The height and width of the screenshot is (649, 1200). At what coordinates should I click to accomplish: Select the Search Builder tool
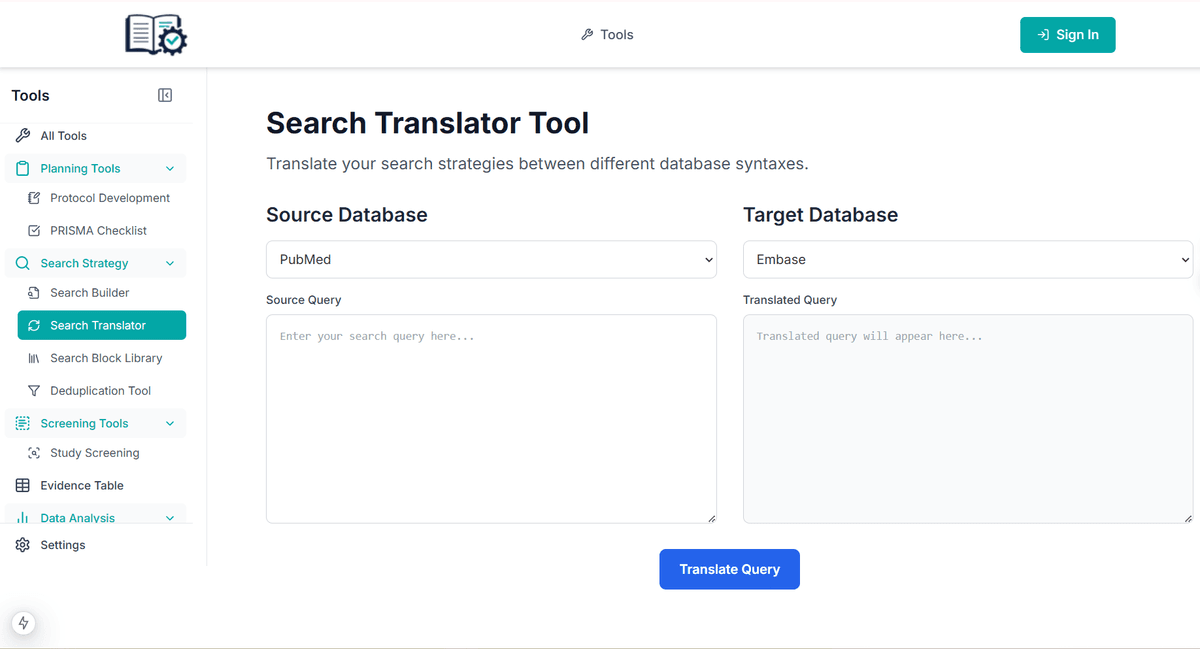pos(89,292)
